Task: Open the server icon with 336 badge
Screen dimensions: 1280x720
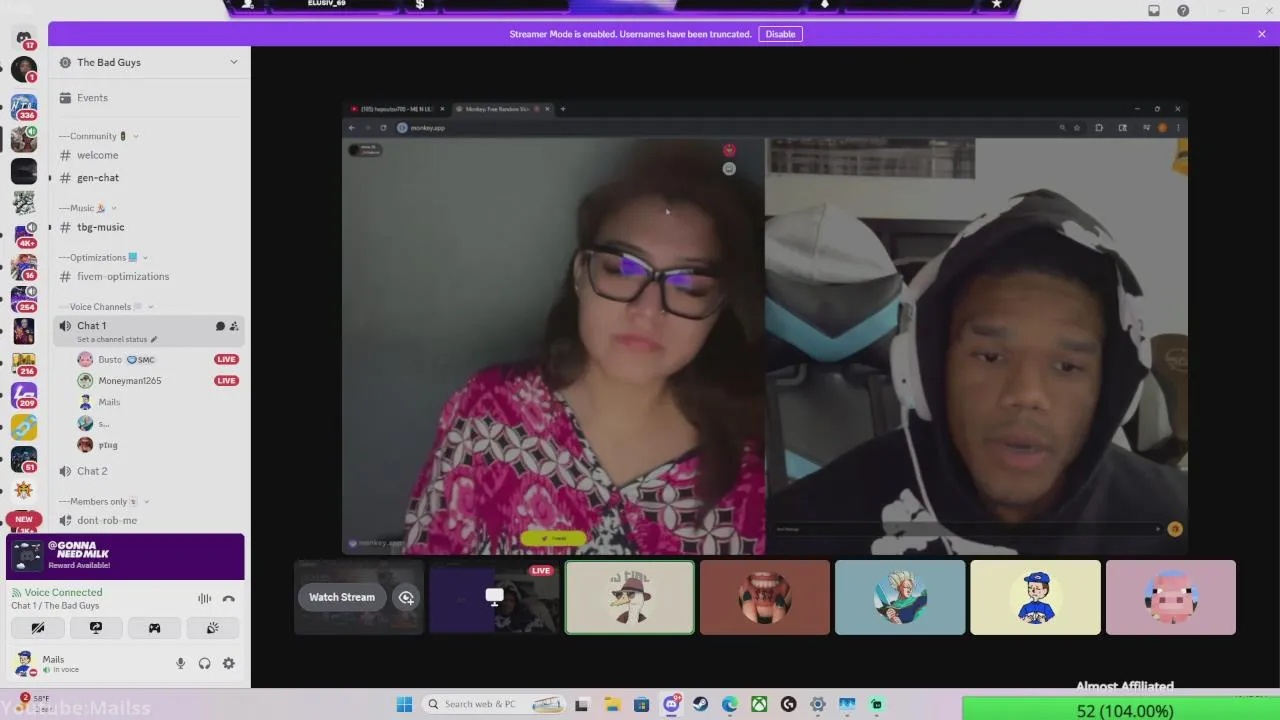Action: [24, 106]
